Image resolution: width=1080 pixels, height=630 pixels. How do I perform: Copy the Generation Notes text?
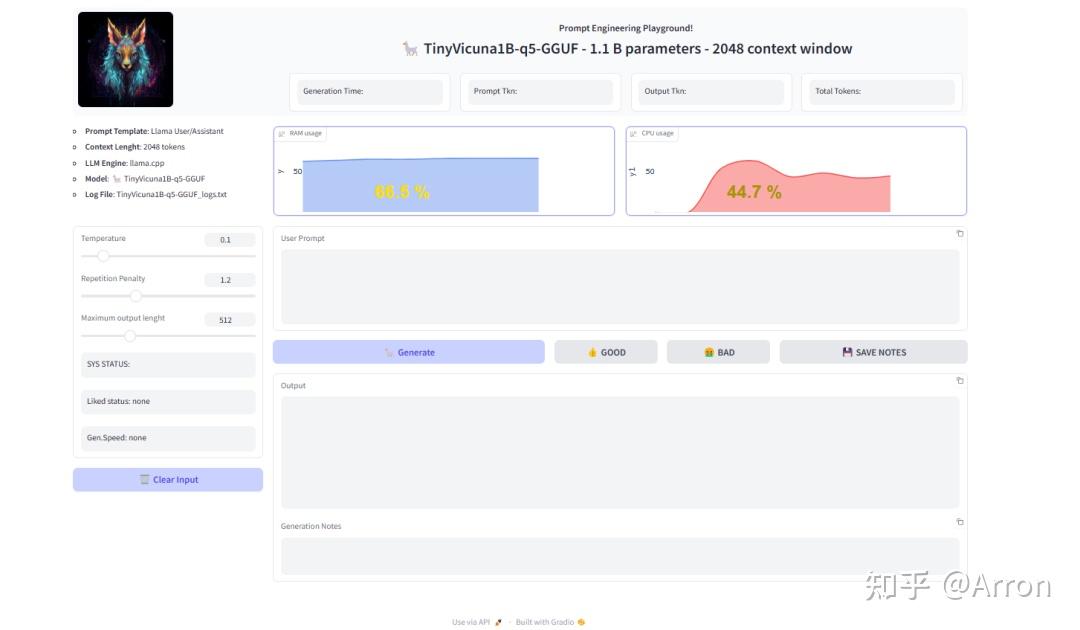960,522
